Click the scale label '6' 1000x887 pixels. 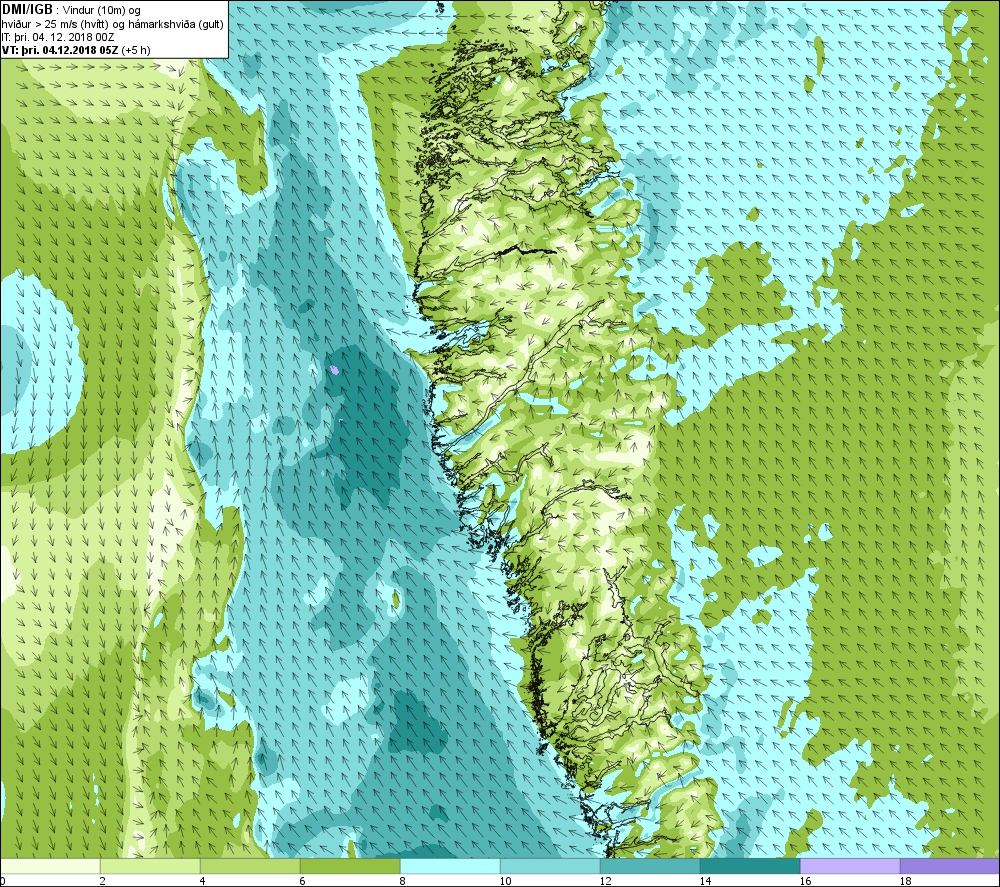click(x=303, y=881)
